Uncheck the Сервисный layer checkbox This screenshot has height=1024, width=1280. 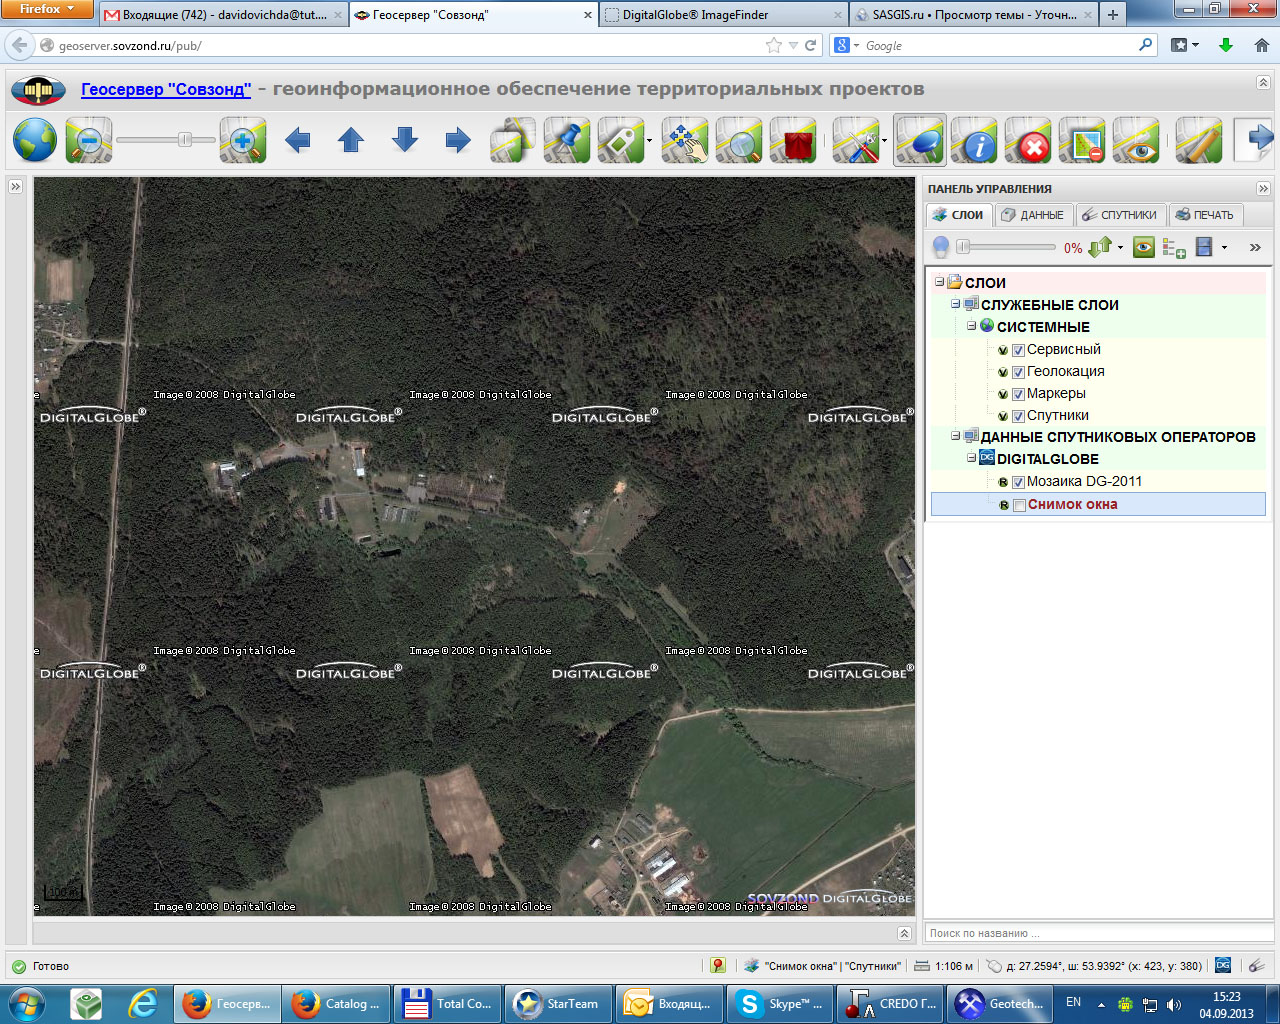(1018, 350)
